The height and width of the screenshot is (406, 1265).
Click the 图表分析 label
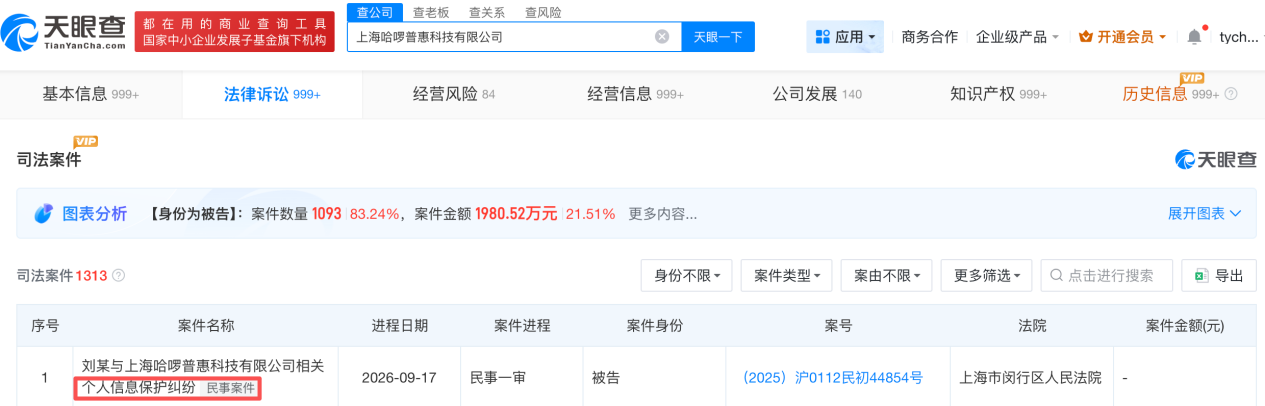pyautogui.click(x=95, y=214)
